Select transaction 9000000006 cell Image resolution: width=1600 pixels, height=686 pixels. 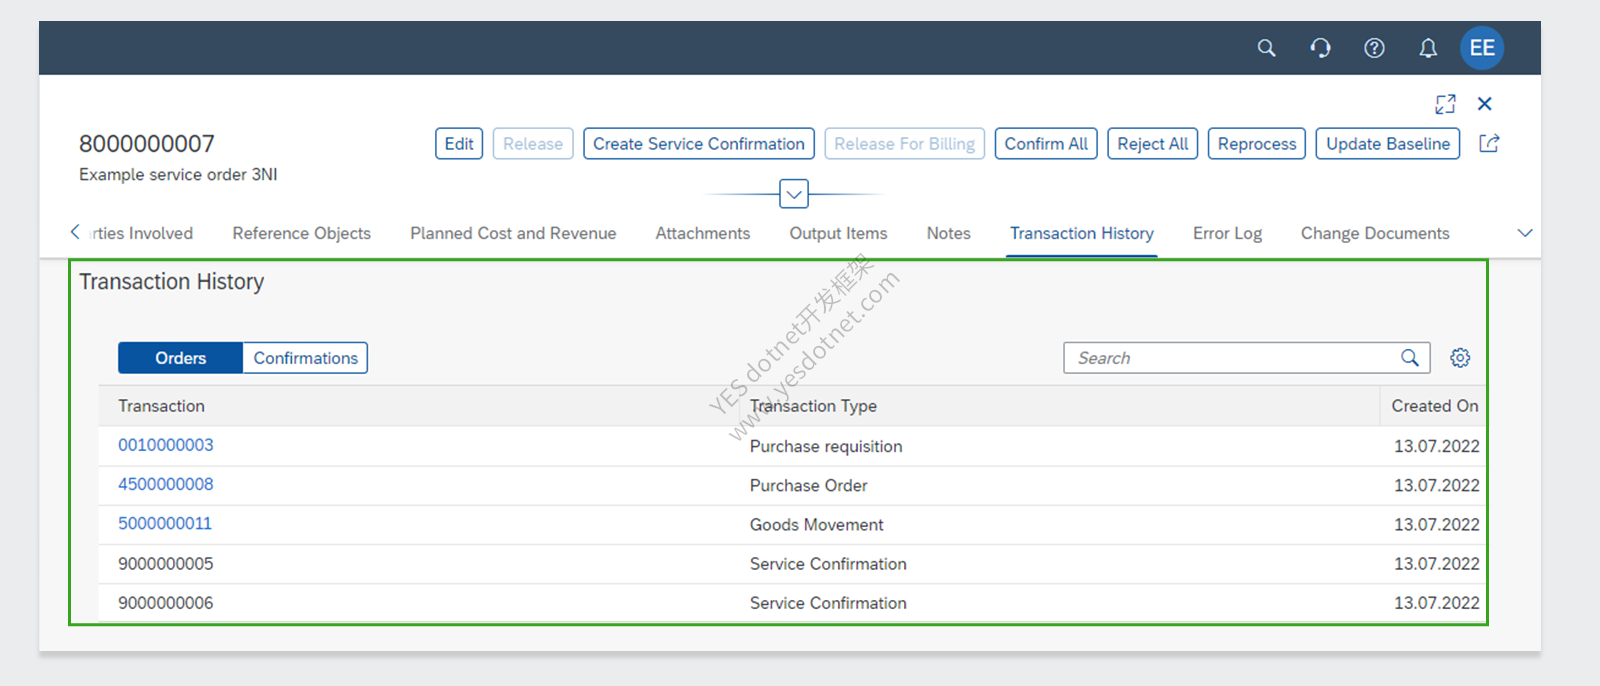[x=166, y=603]
